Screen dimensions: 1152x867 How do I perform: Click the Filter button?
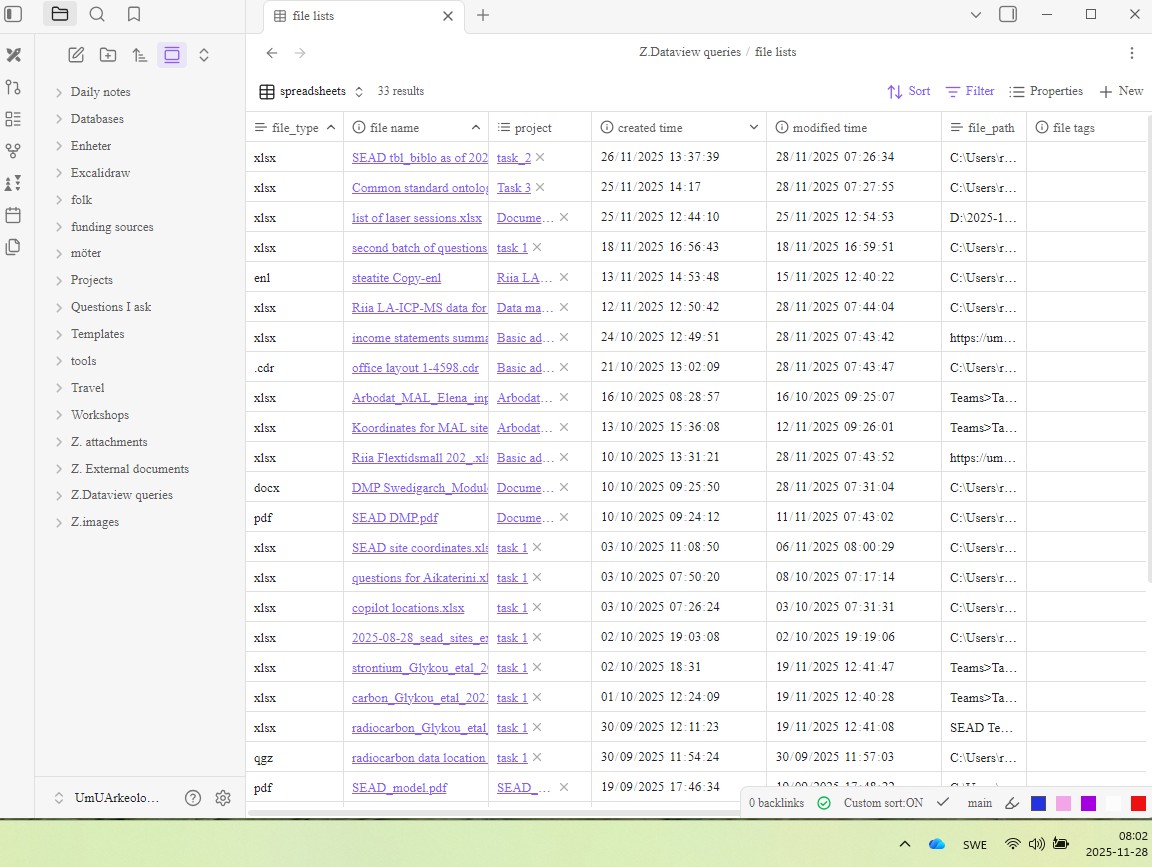pyautogui.click(x=970, y=91)
